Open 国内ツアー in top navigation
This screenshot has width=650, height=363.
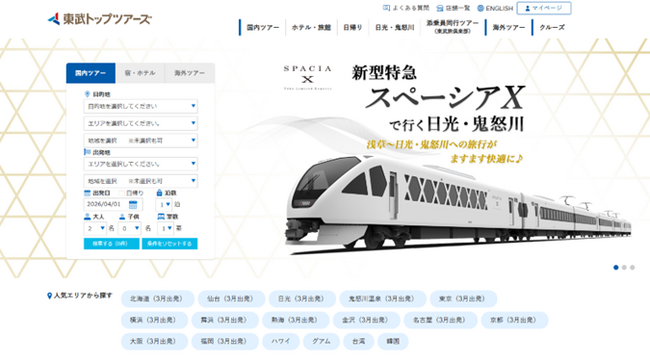pos(263,27)
